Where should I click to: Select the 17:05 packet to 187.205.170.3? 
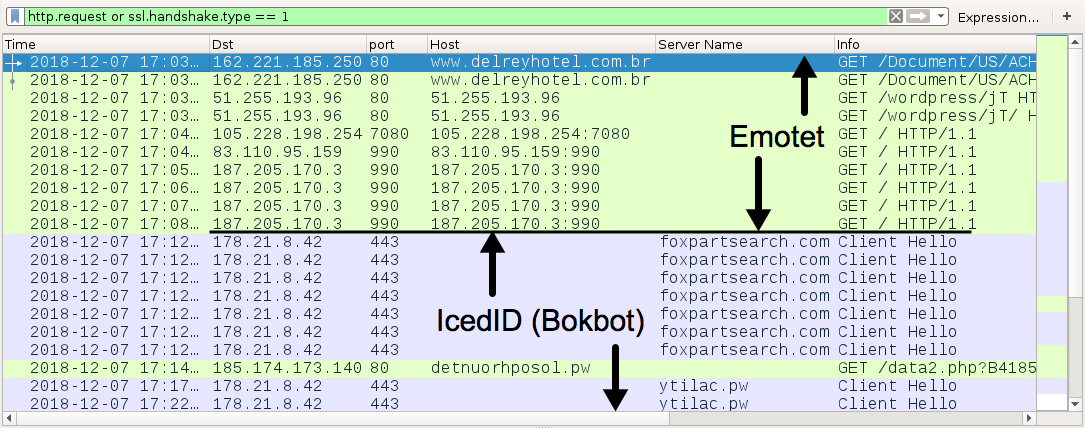click(520, 170)
